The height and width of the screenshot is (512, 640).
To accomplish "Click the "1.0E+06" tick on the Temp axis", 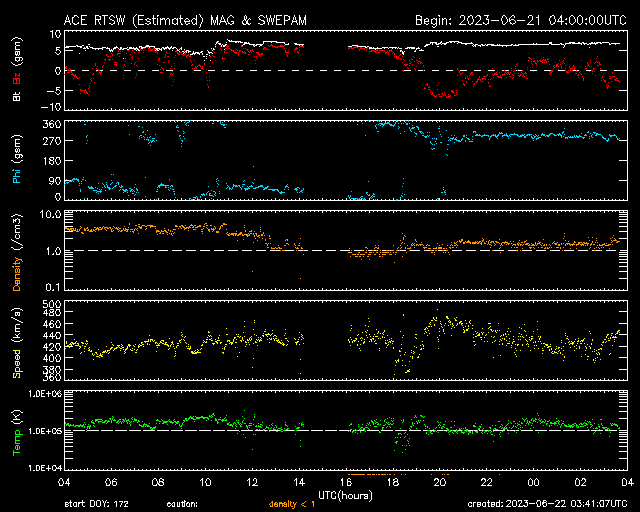I will 45,394.
